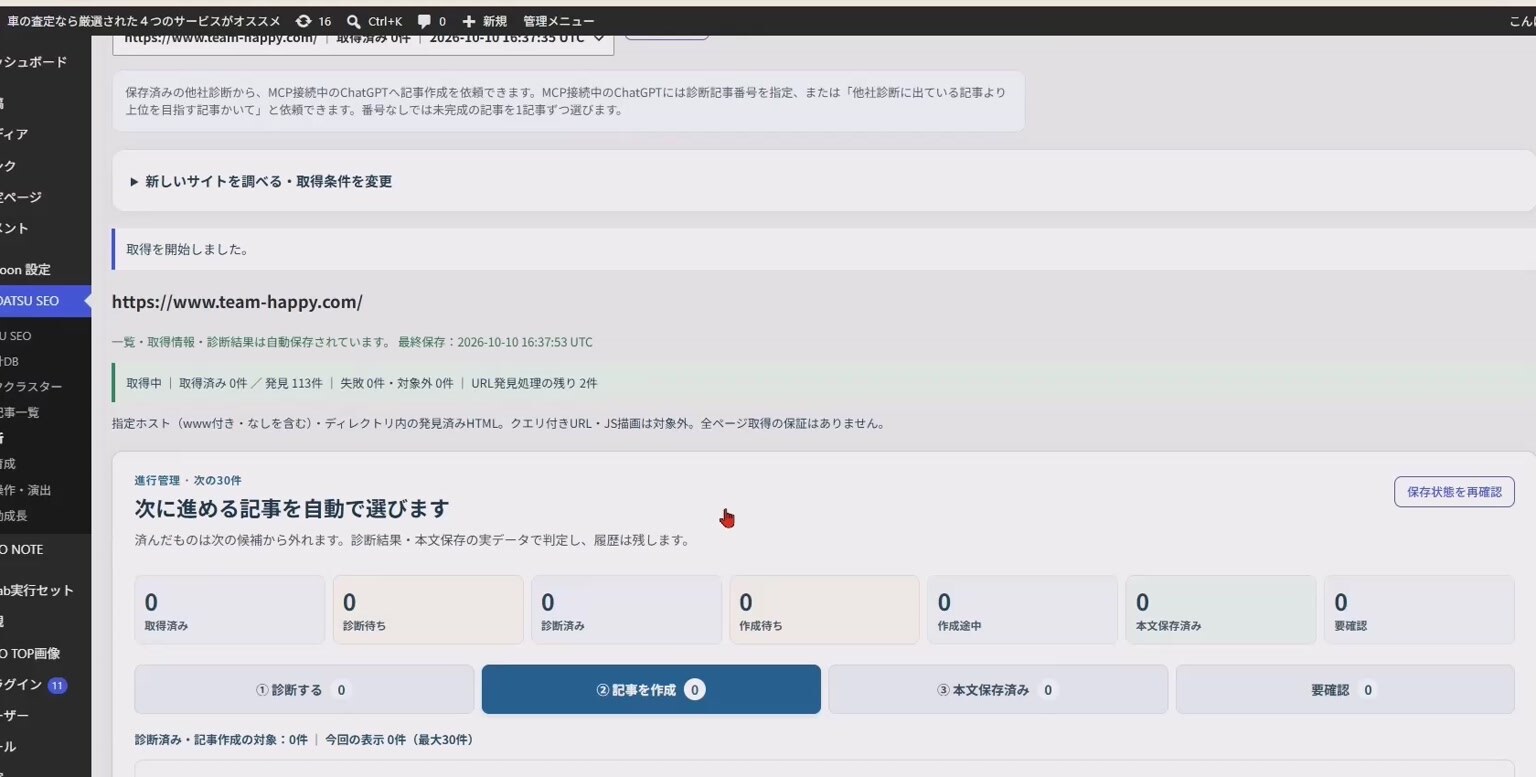The width and height of the screenshot is (1536, 777).
Task: Click 進行管理・次の30件 label
Action: (188, 481)
